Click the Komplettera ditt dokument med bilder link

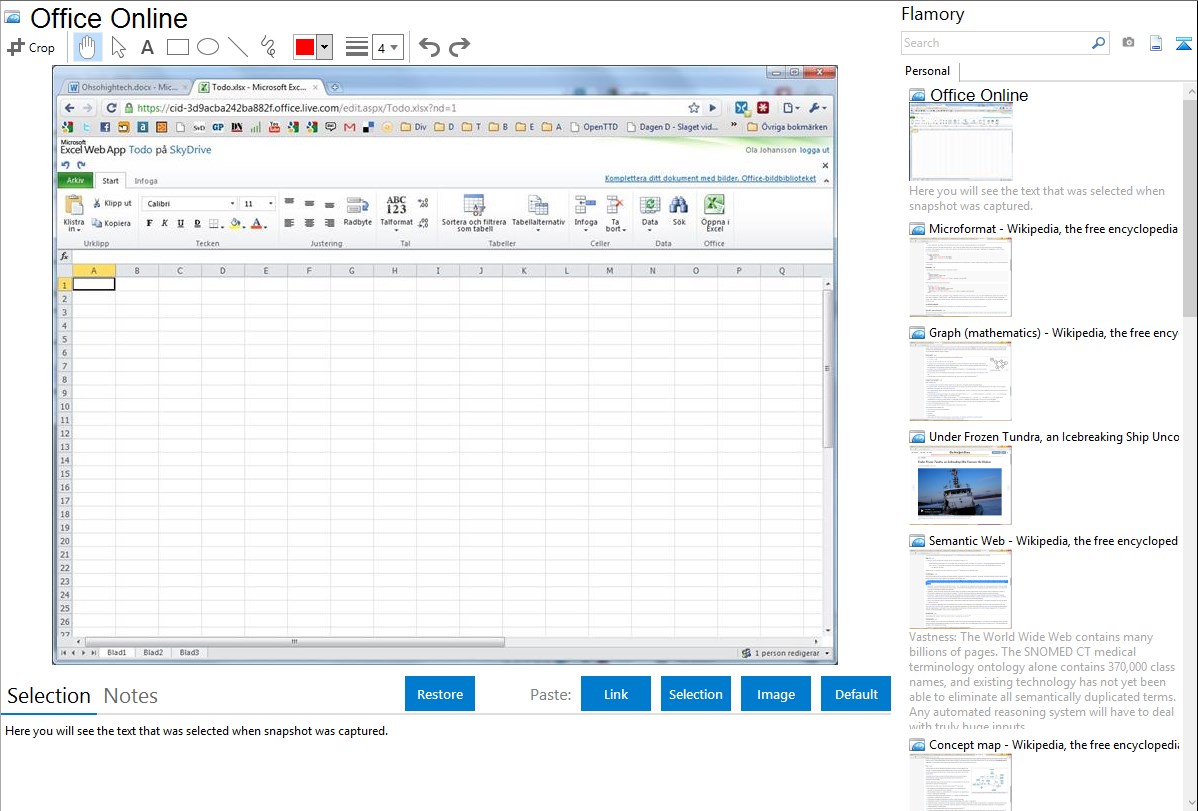coord(711,179)
